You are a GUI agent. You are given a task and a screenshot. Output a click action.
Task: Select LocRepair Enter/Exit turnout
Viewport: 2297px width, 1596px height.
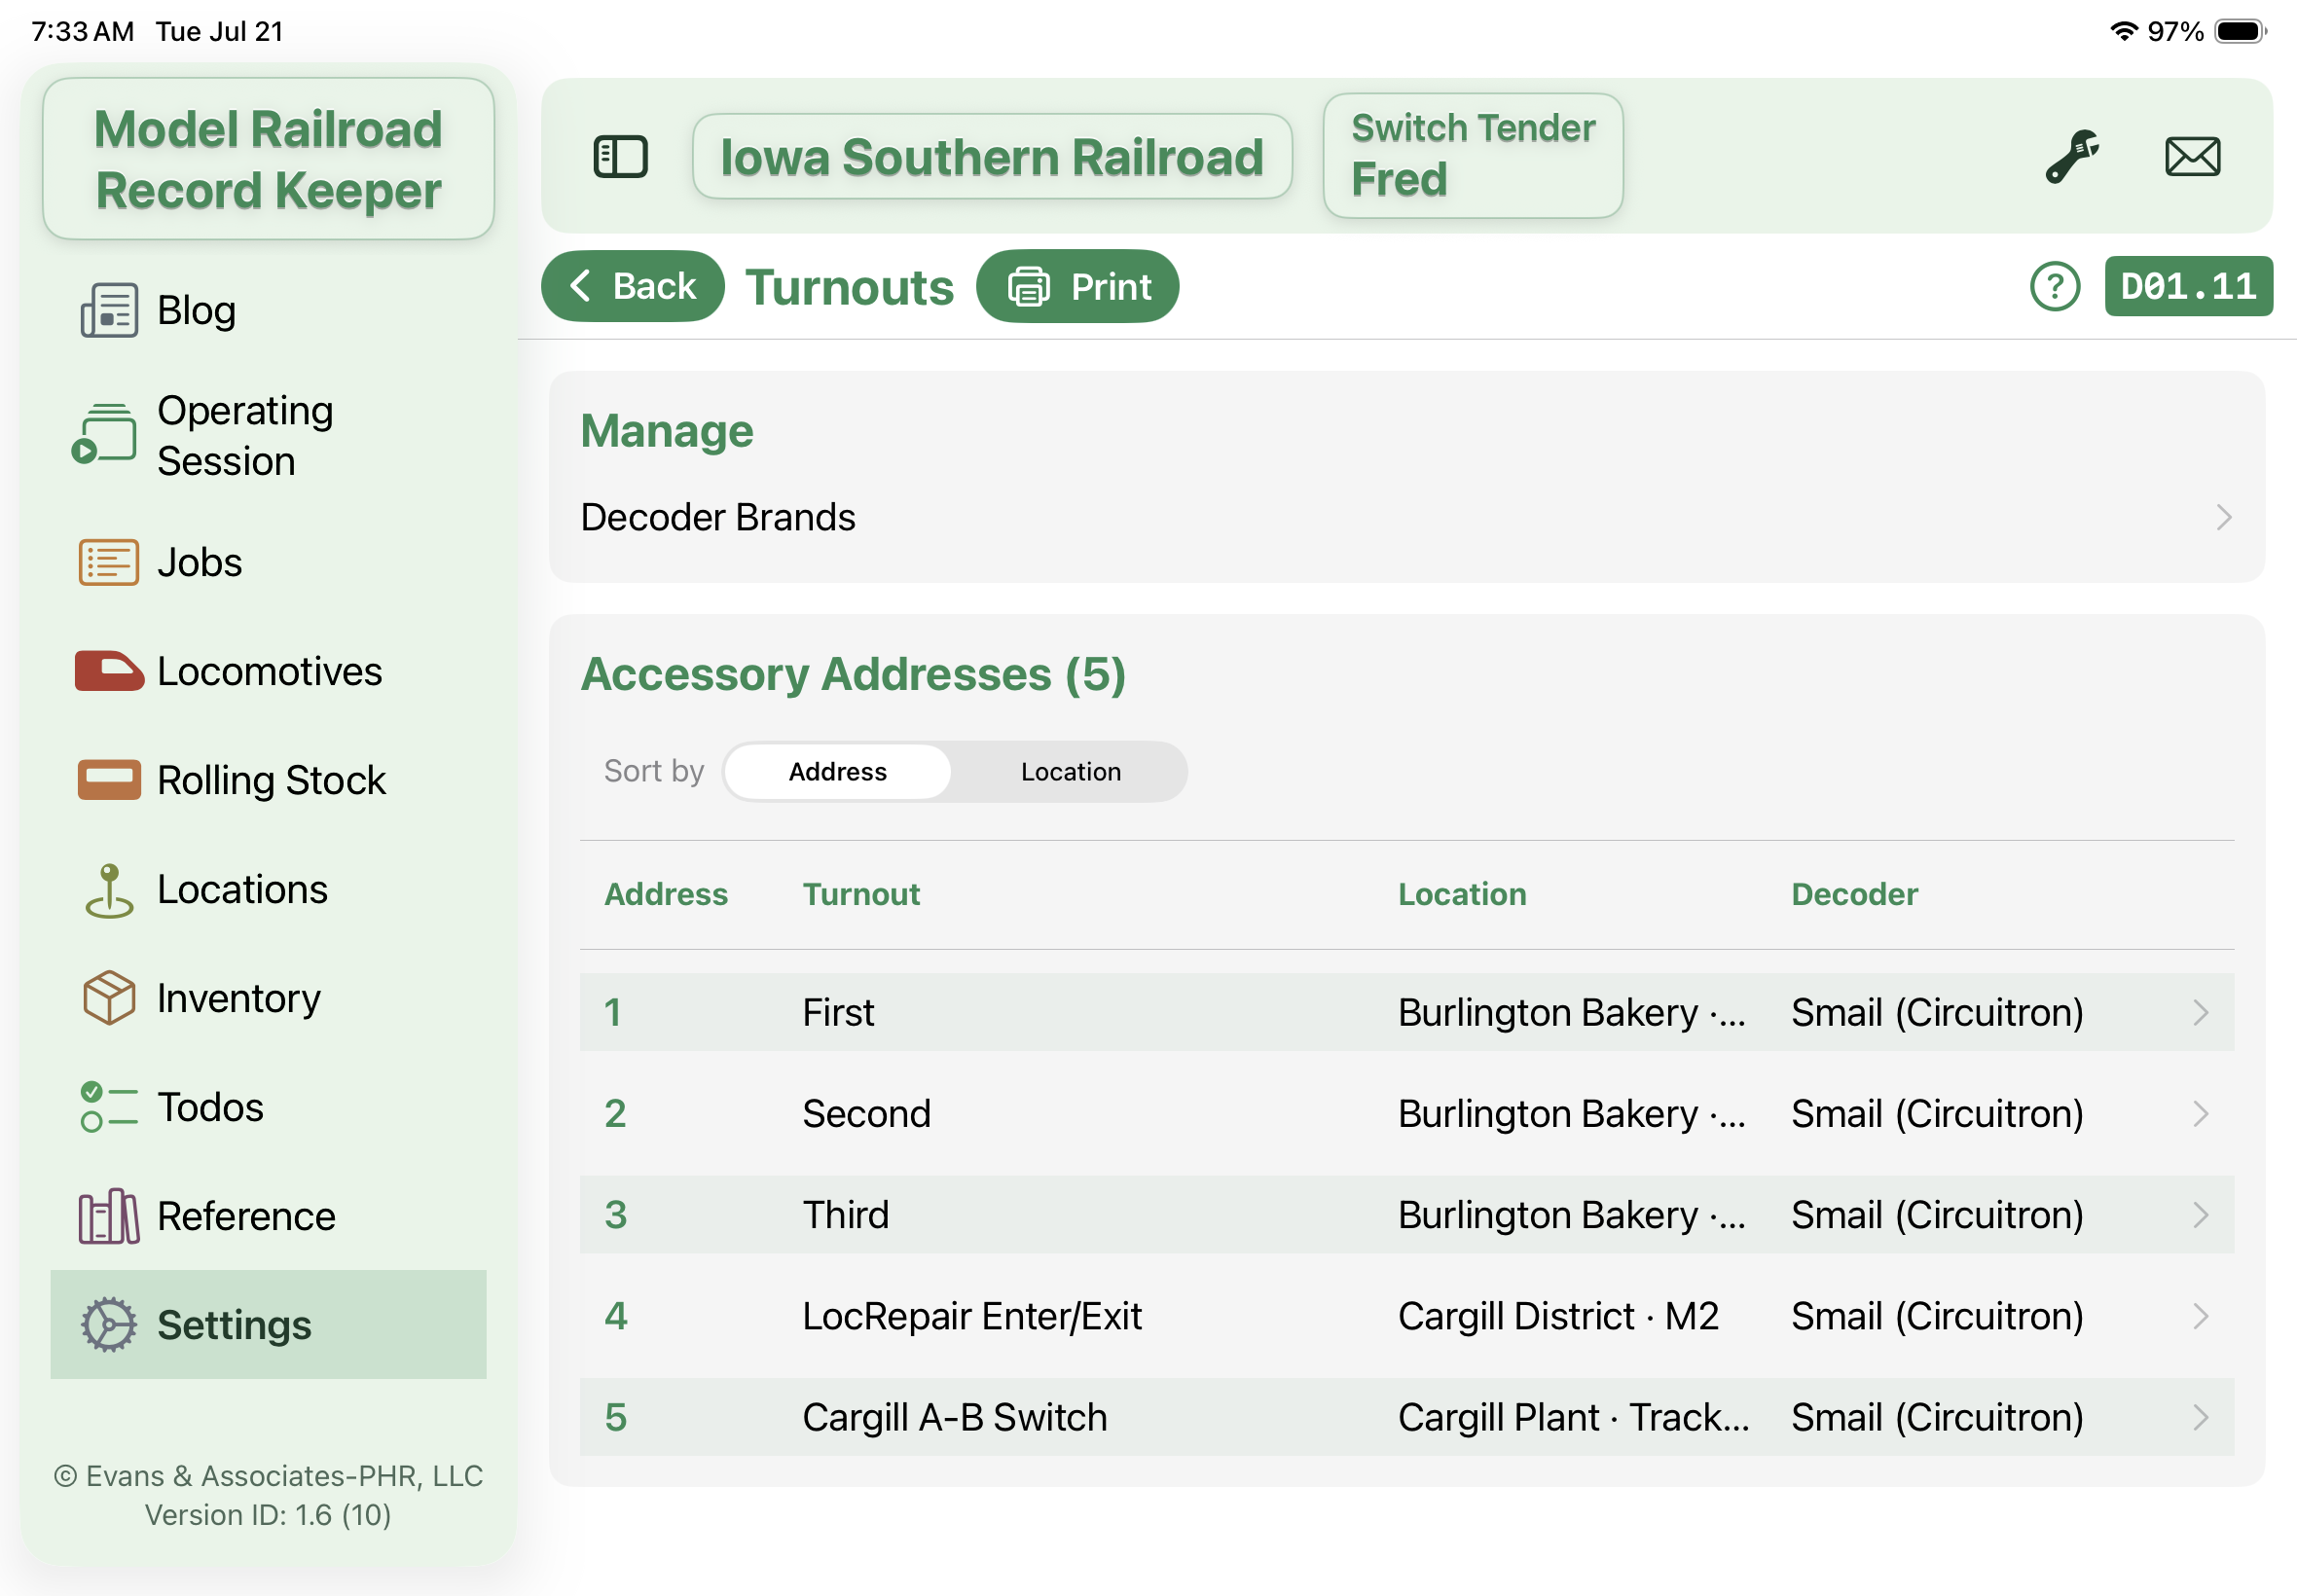[972, 1316]
